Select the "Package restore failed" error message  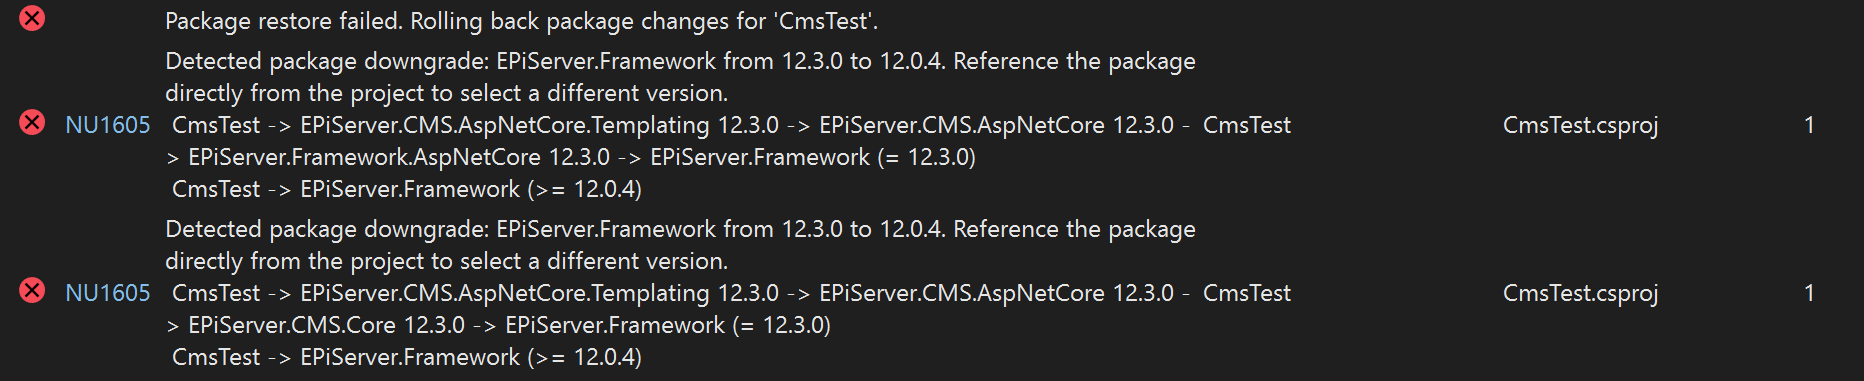(521, 21)
